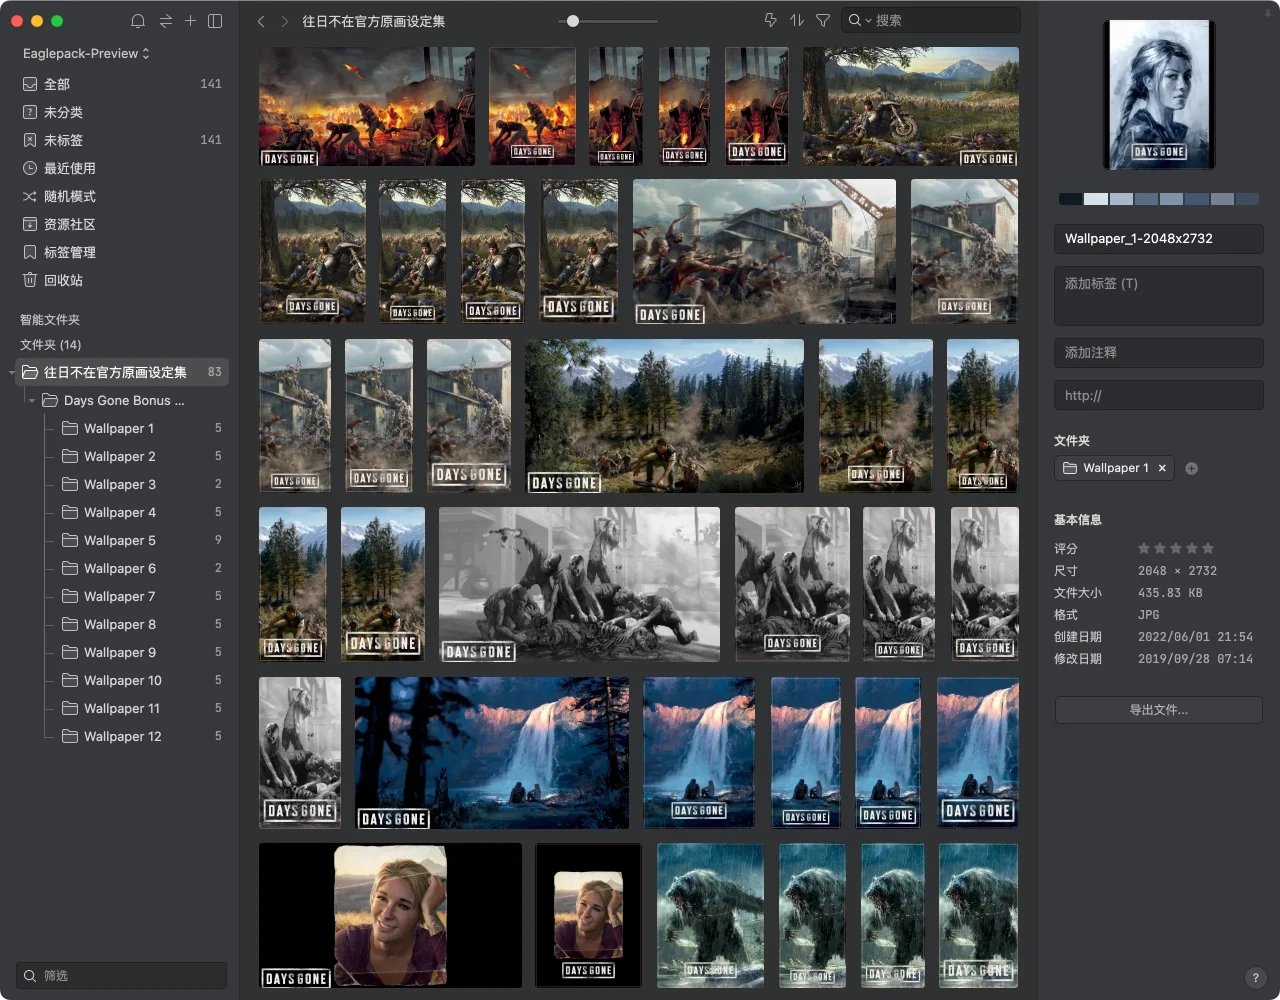Open the sort order icon
This screenshot has width=1280, height=1000.
pyautogui.click(x=797, y=20)
